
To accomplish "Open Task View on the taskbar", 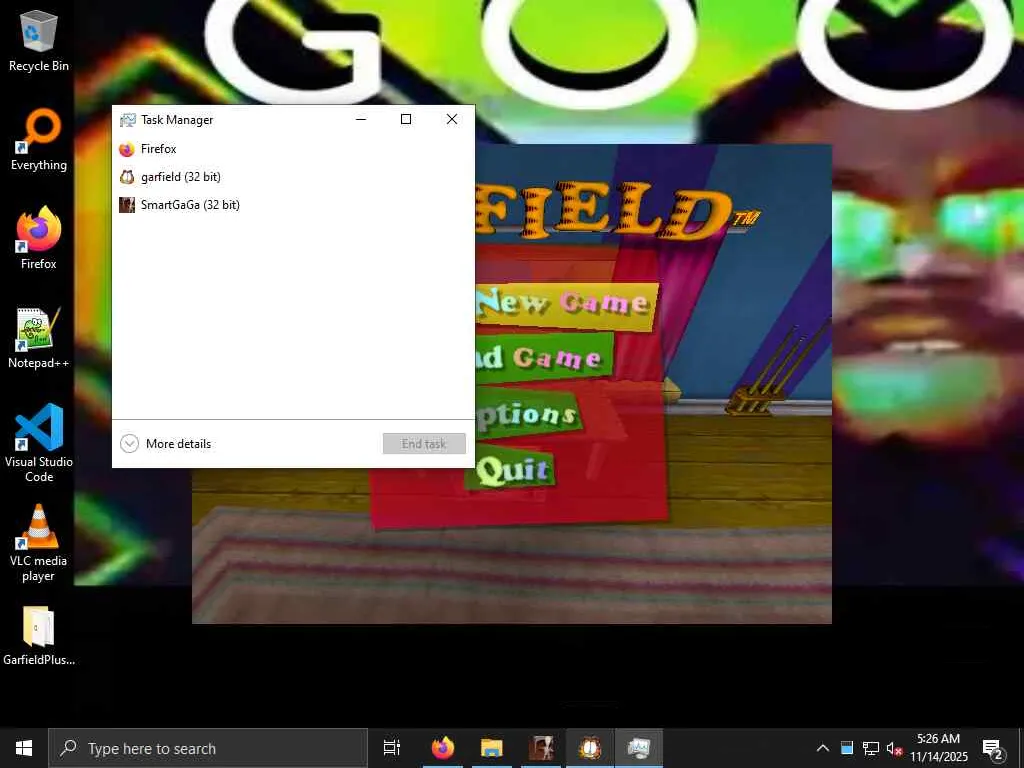I will coord(392,748).
